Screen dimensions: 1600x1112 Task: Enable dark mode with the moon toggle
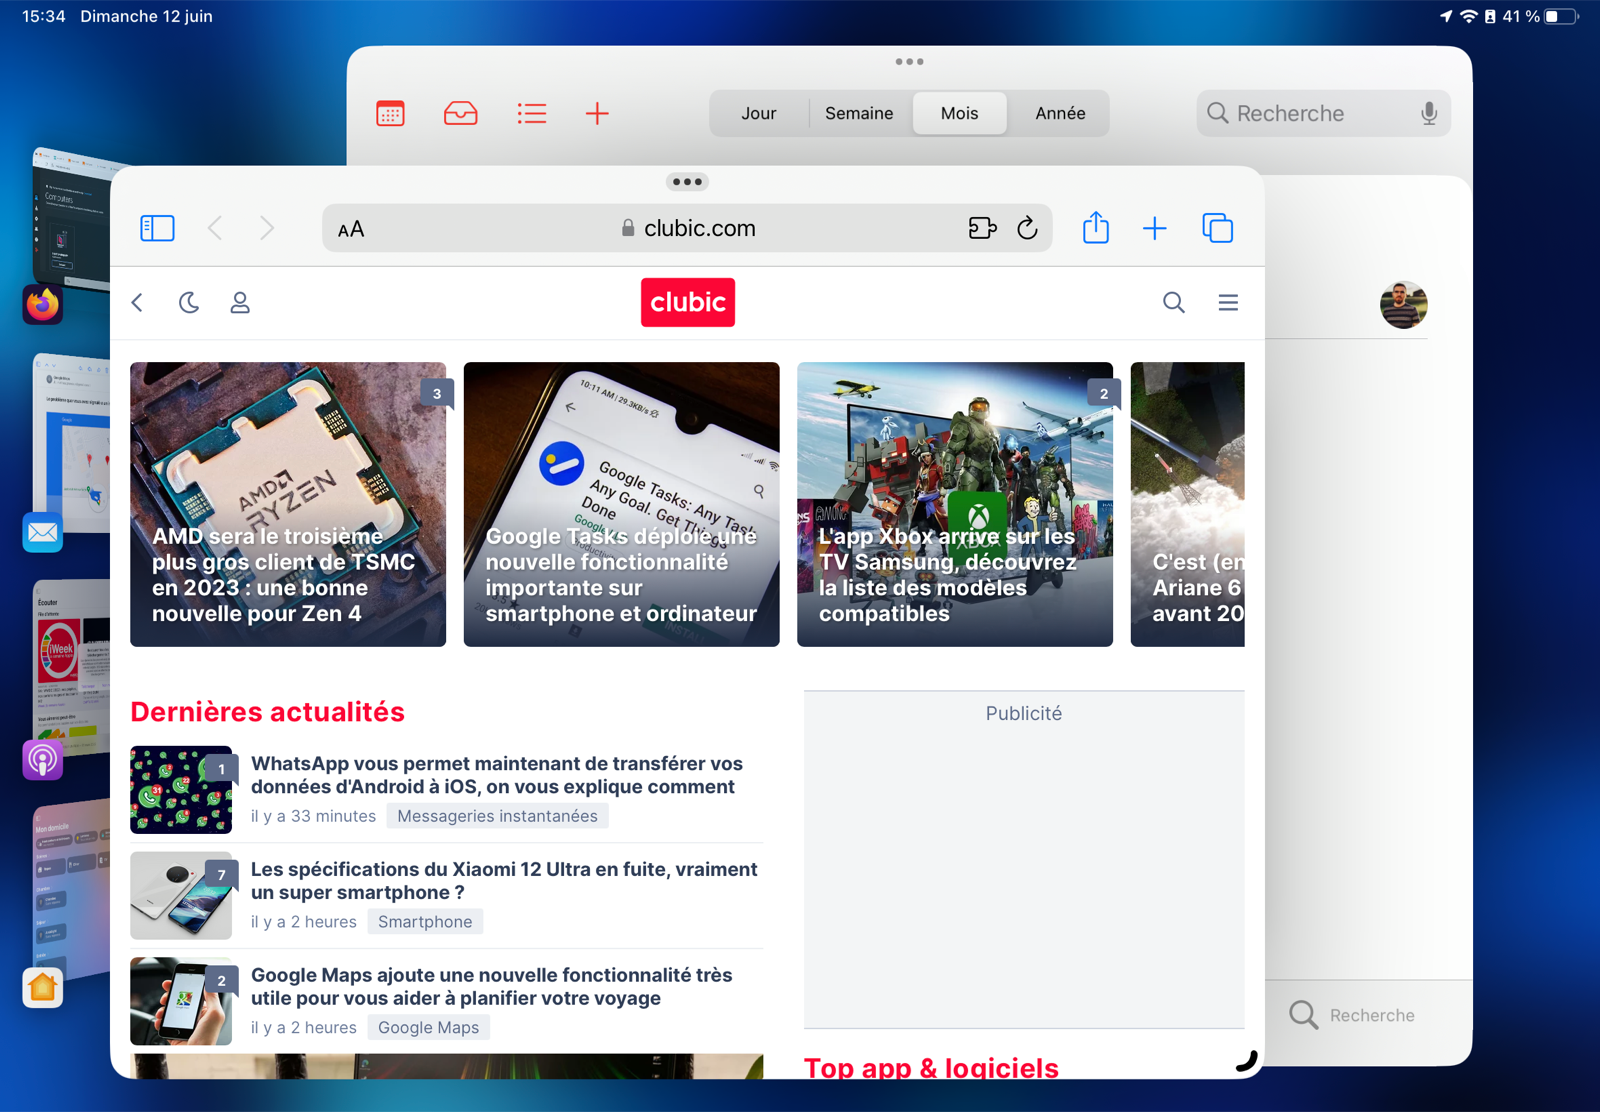[x=190, y=302]
